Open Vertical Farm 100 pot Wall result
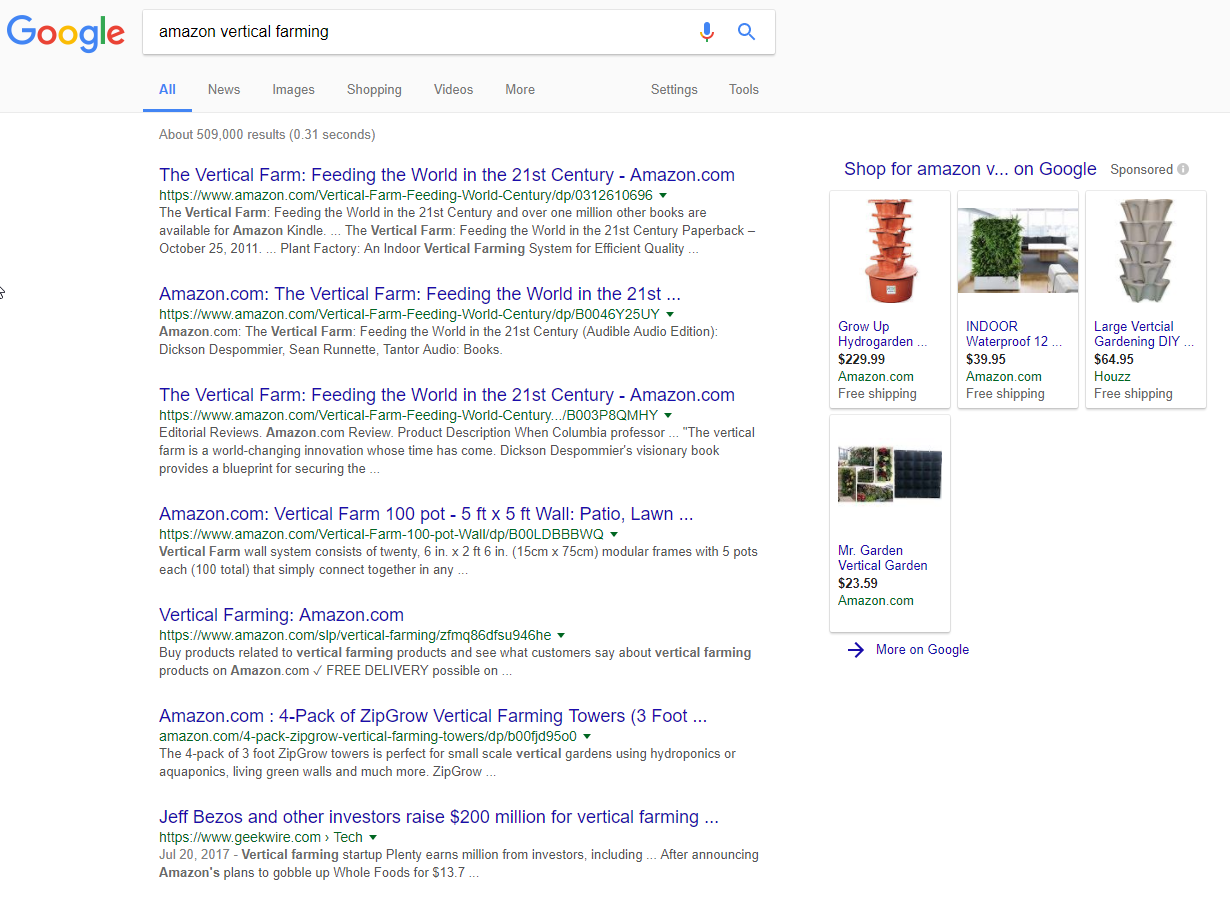This screenshot has height=897, width=1230. [426, 514]
